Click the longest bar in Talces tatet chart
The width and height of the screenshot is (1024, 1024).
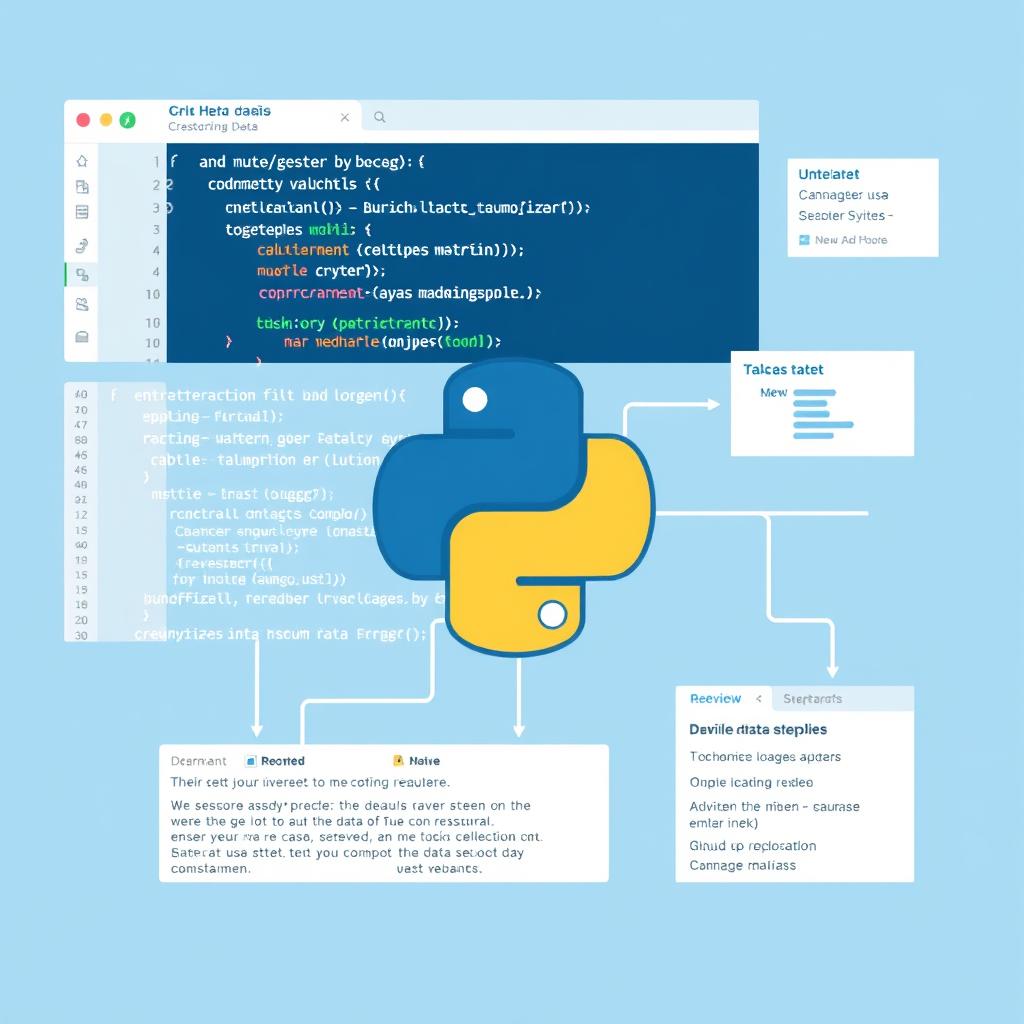click(x=823, y=425)
